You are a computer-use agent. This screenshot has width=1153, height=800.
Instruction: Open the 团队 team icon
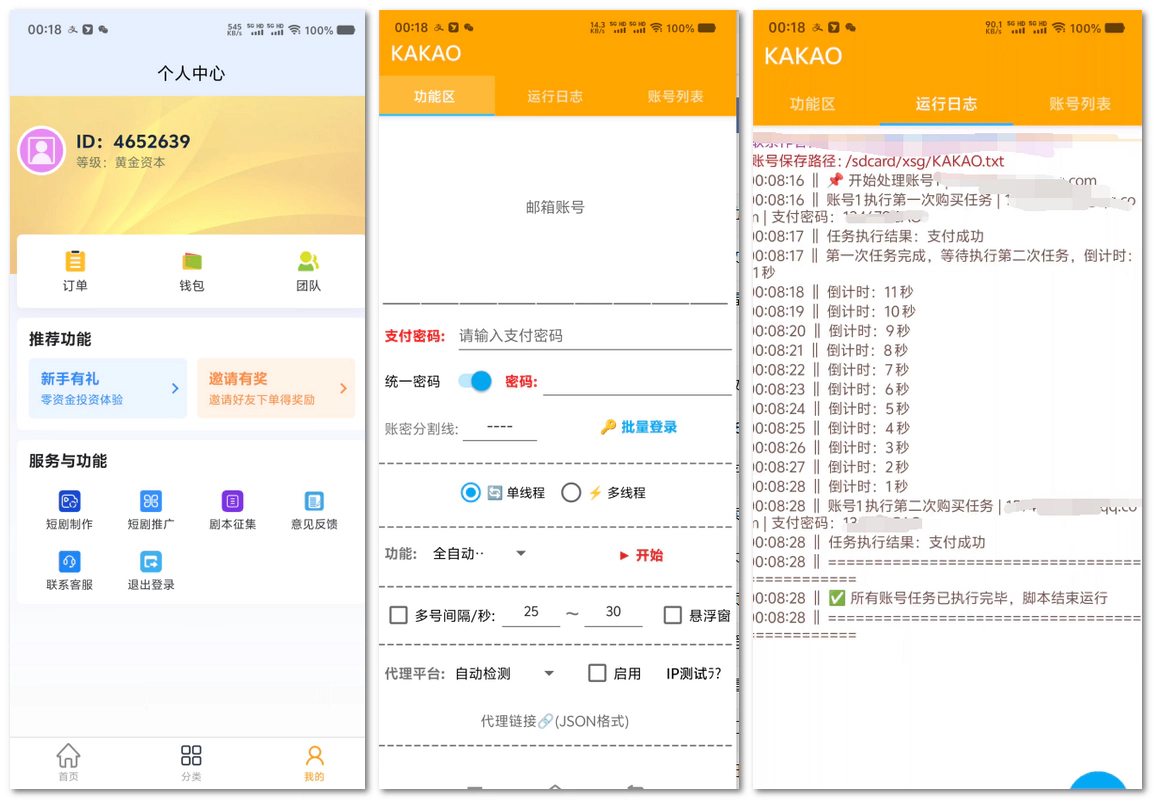(x=308, y=262)
